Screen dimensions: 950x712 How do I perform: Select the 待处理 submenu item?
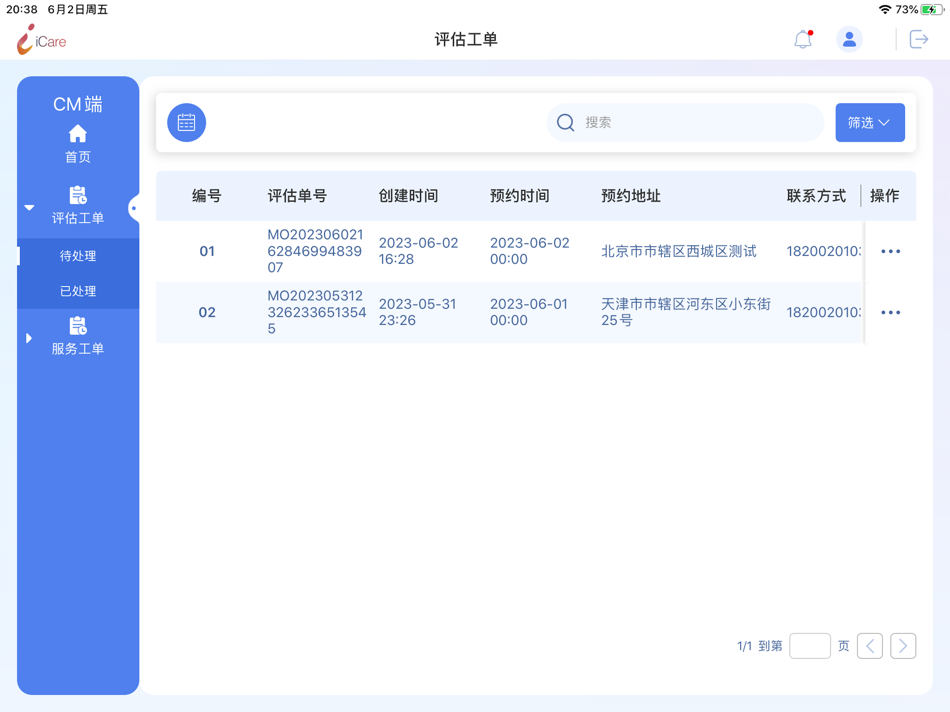click(x=78, y=256)
